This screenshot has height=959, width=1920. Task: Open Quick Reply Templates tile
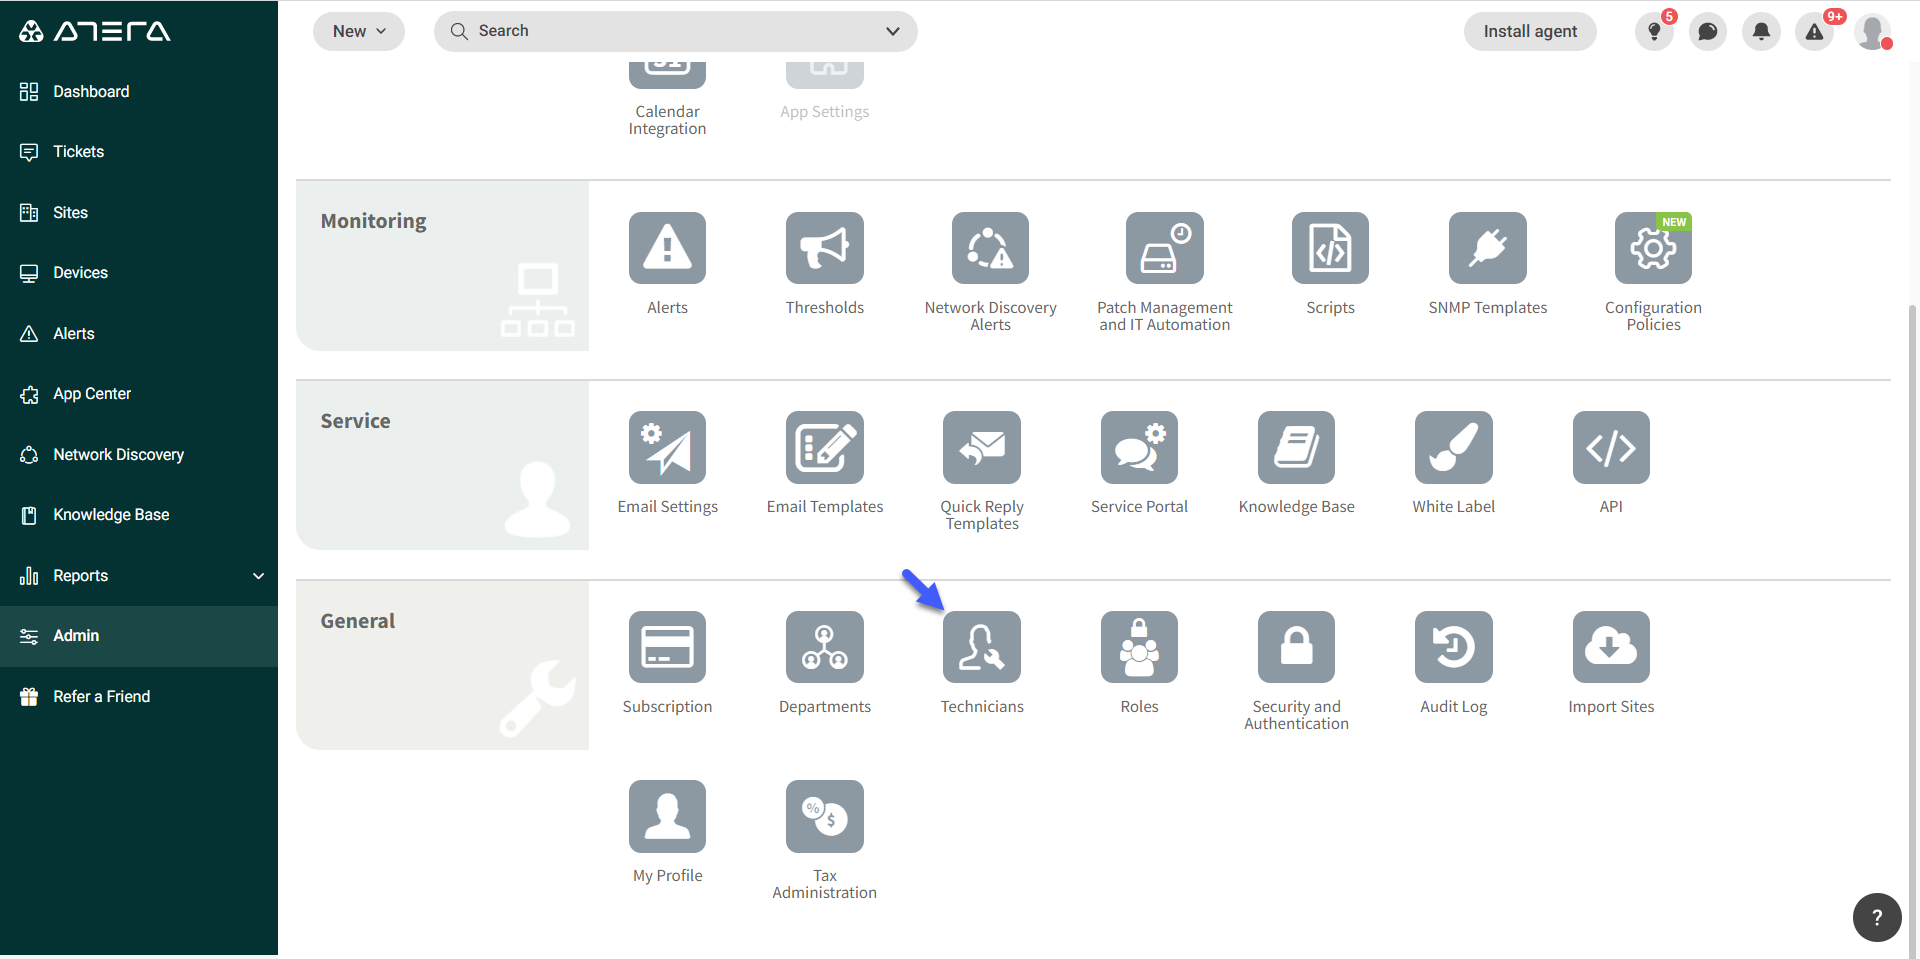pos(981,447)
